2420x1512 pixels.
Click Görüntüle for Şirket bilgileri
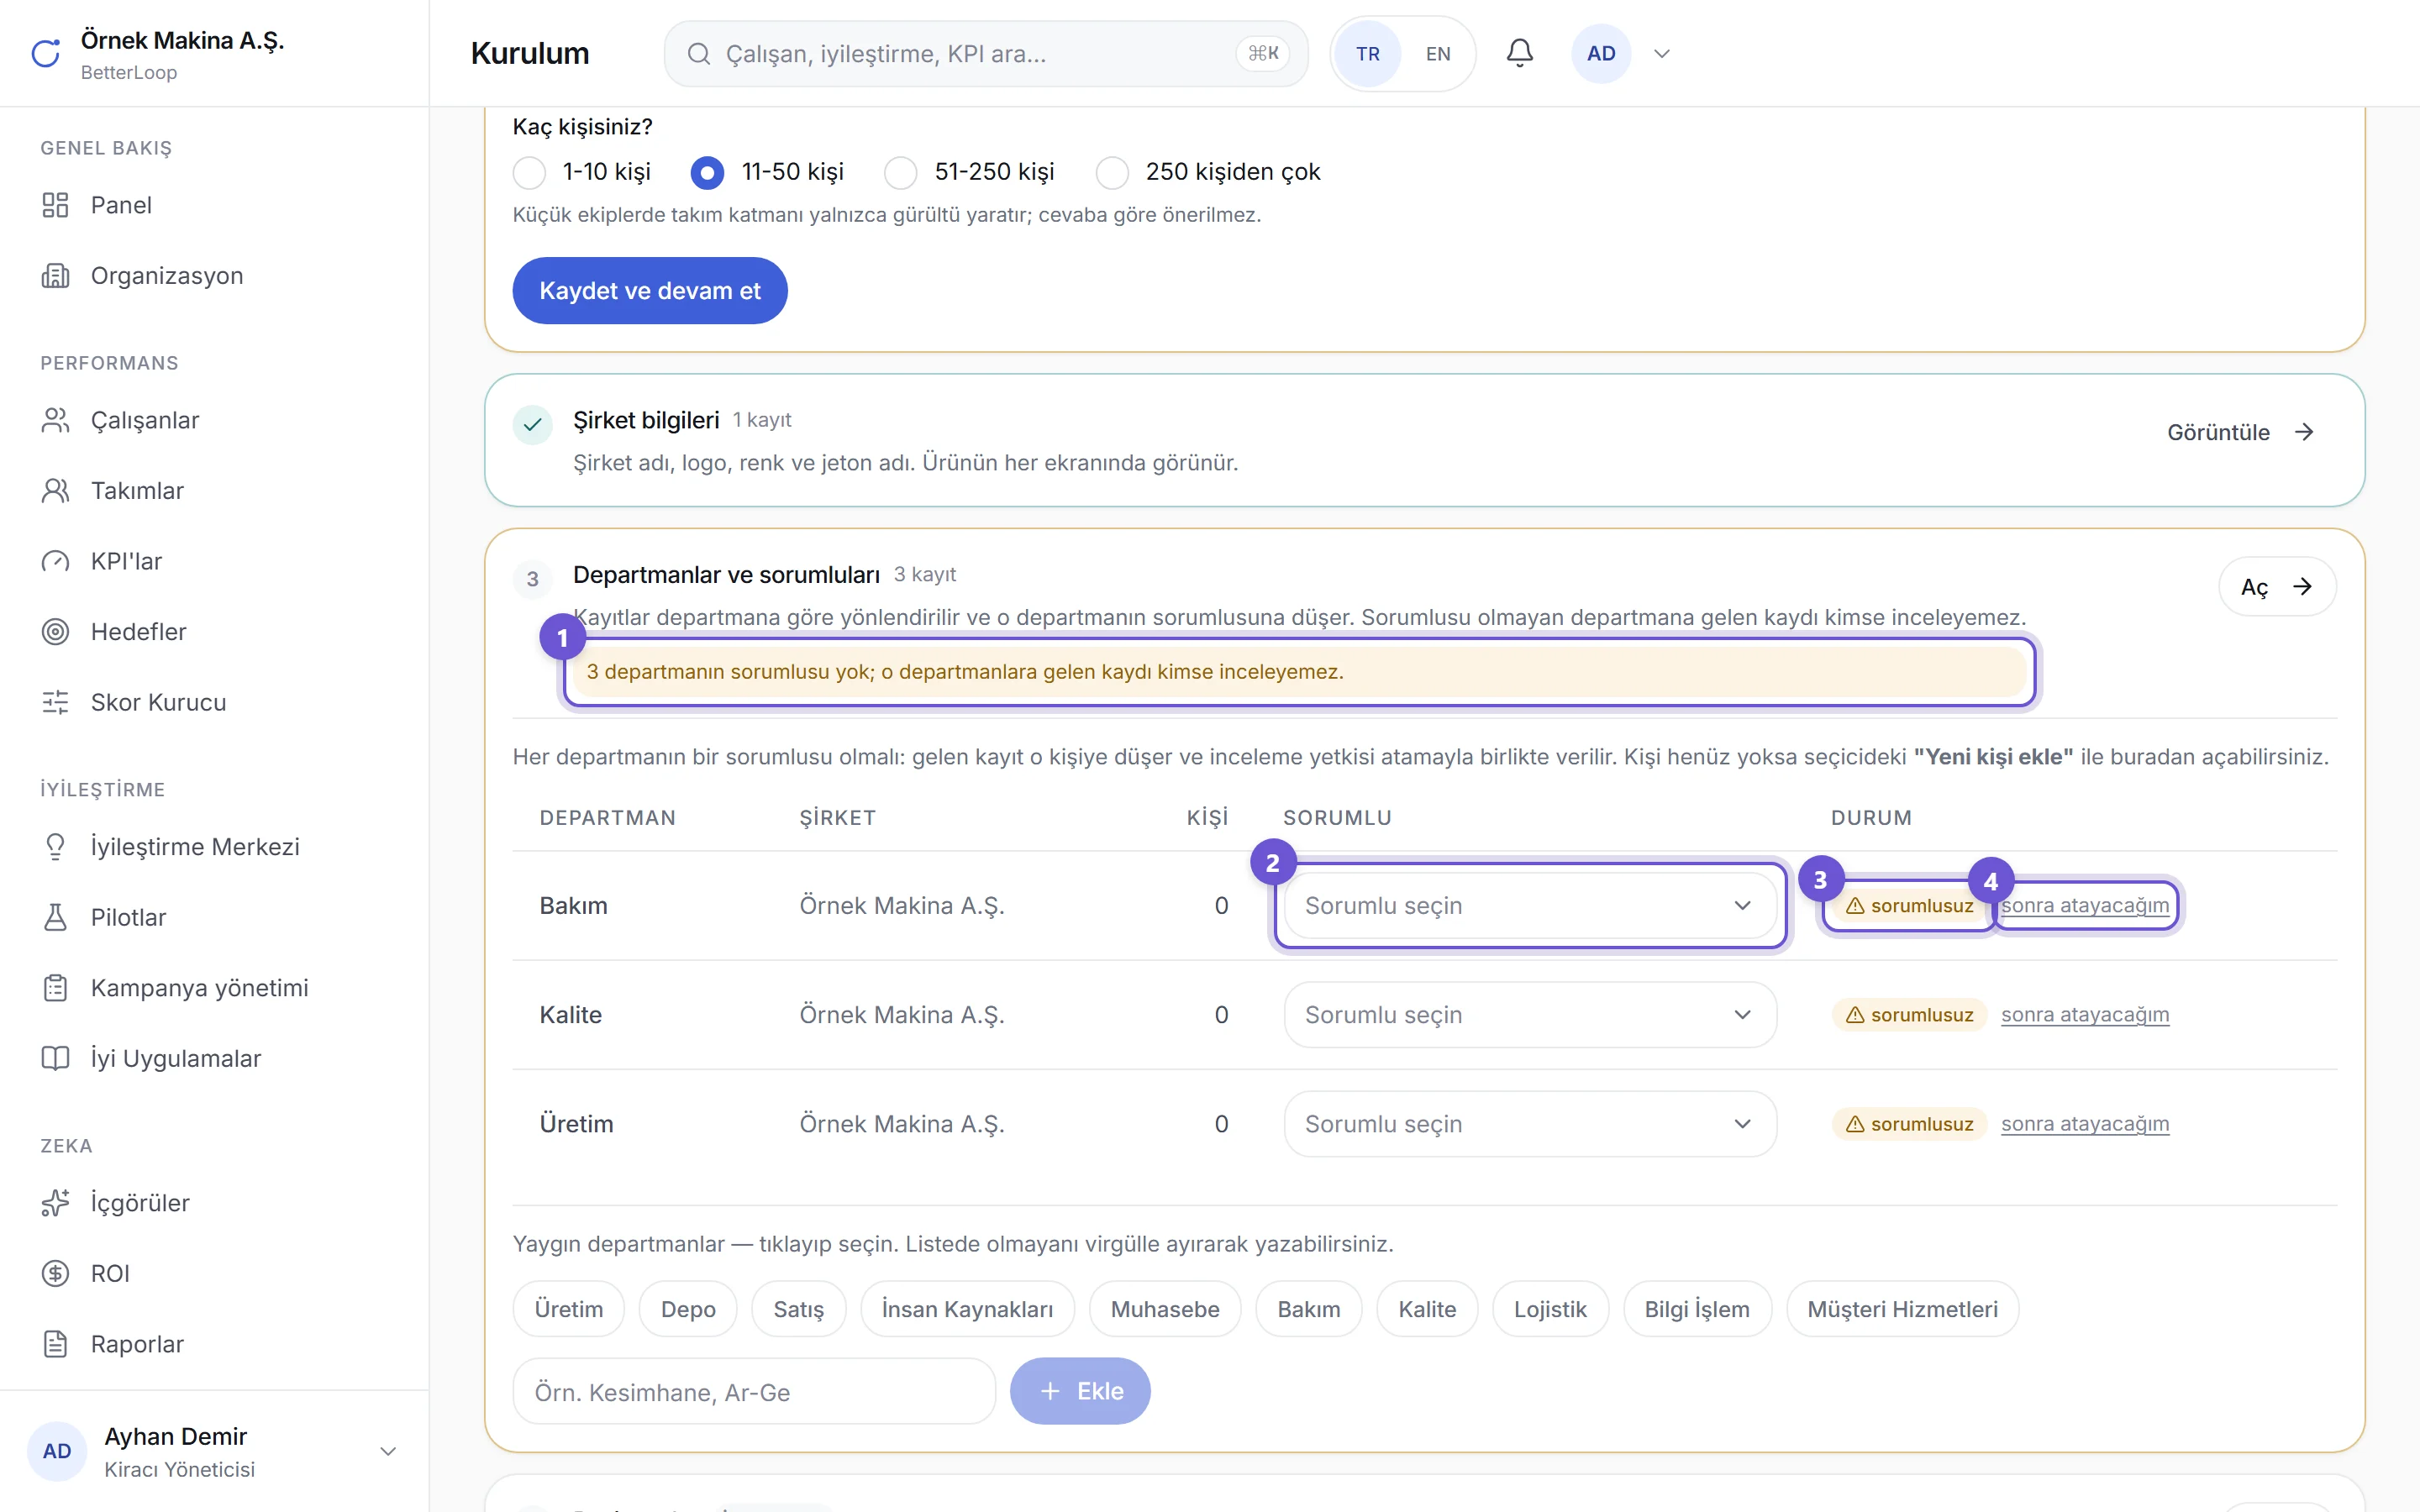[2240, 432]
